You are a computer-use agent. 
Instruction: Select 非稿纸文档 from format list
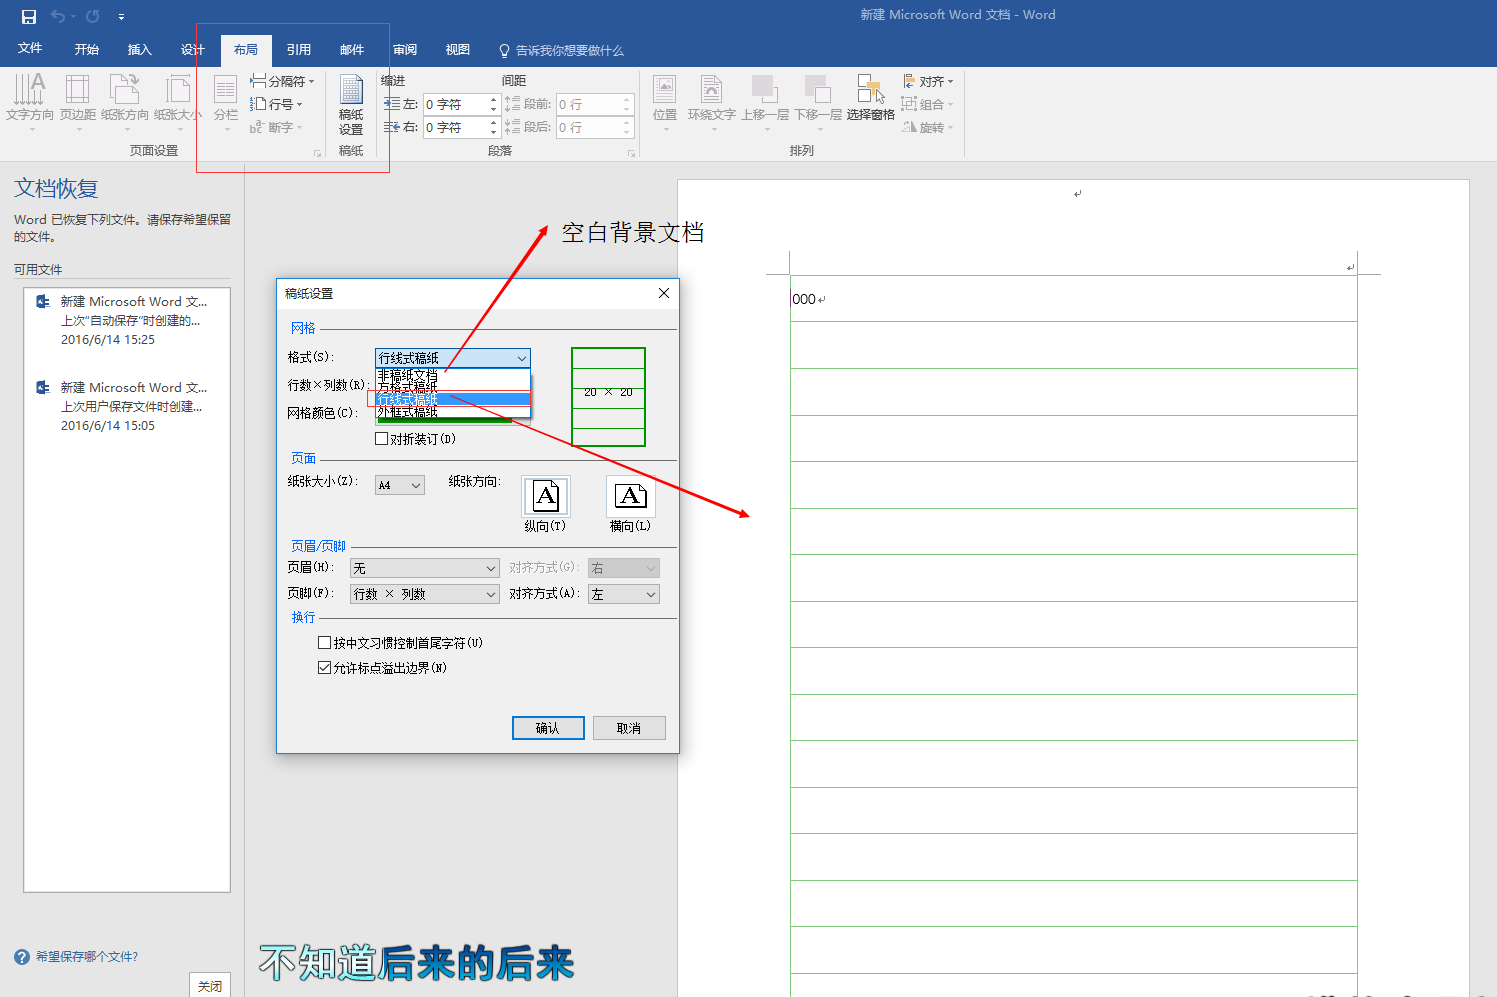[452, 375]
